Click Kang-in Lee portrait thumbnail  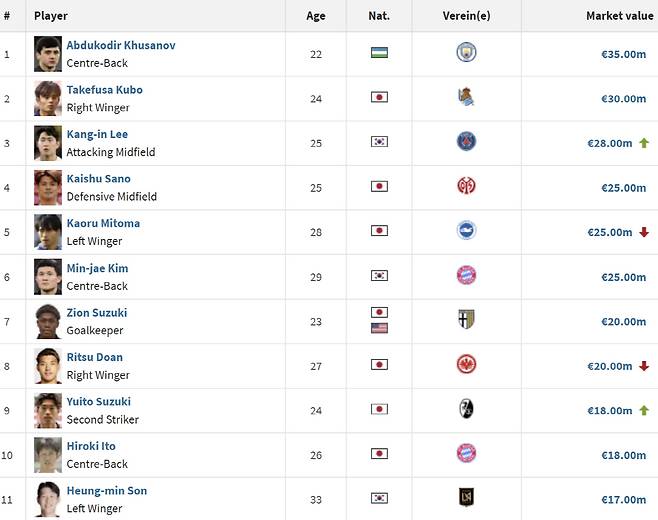(48, 142)
